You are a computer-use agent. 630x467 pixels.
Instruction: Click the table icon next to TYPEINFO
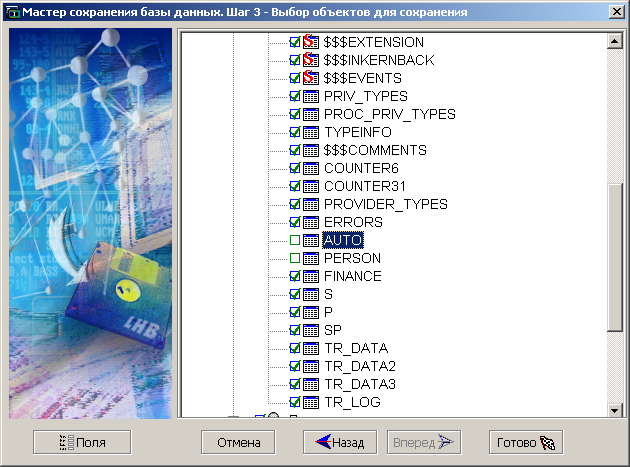[x=310, y=132]
